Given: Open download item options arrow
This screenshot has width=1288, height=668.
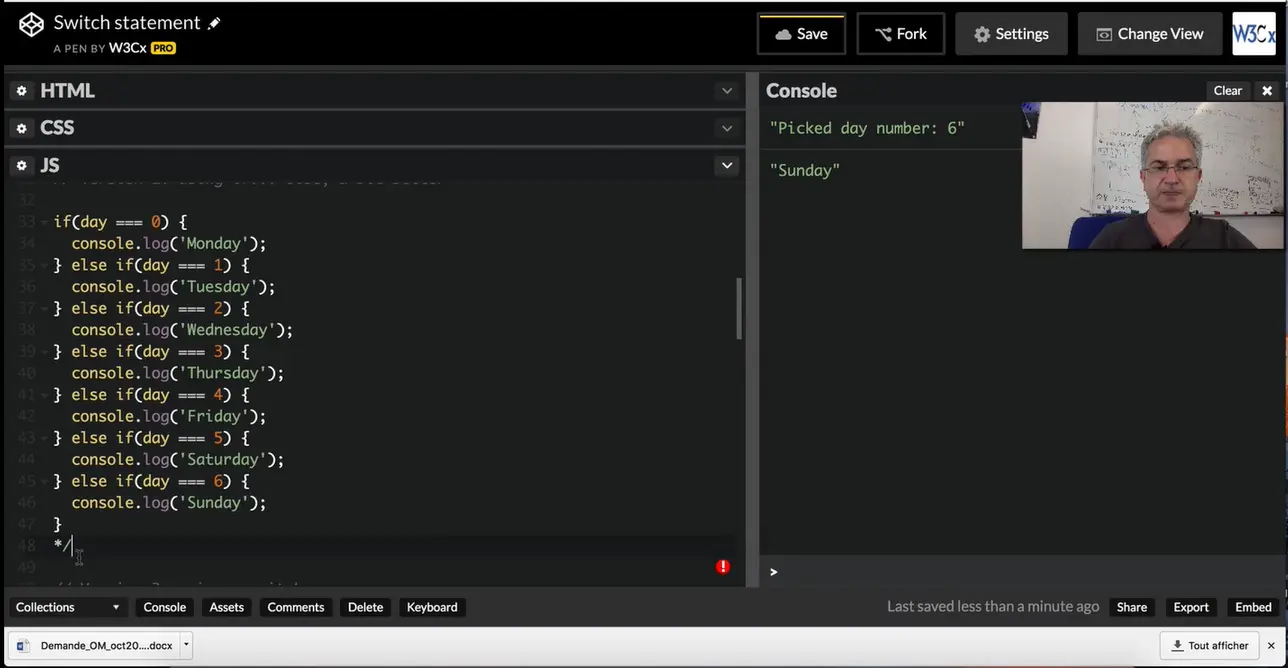Looking at the screenshot, I should 186,645.
